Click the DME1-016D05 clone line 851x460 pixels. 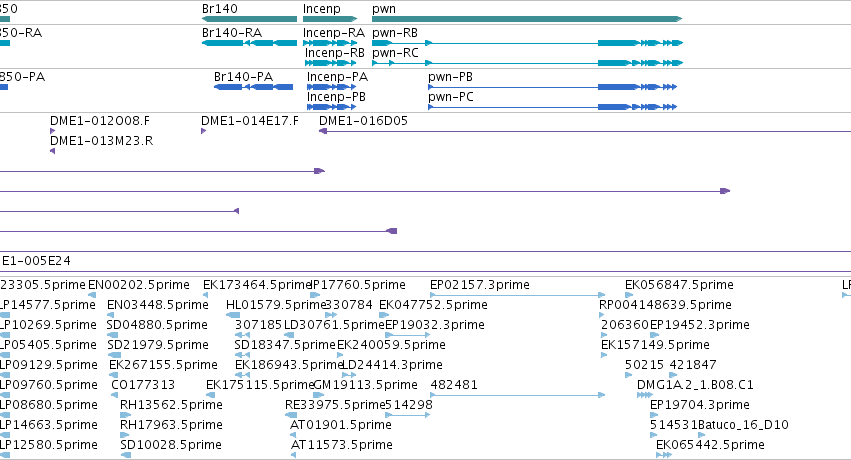coord(585,131)
